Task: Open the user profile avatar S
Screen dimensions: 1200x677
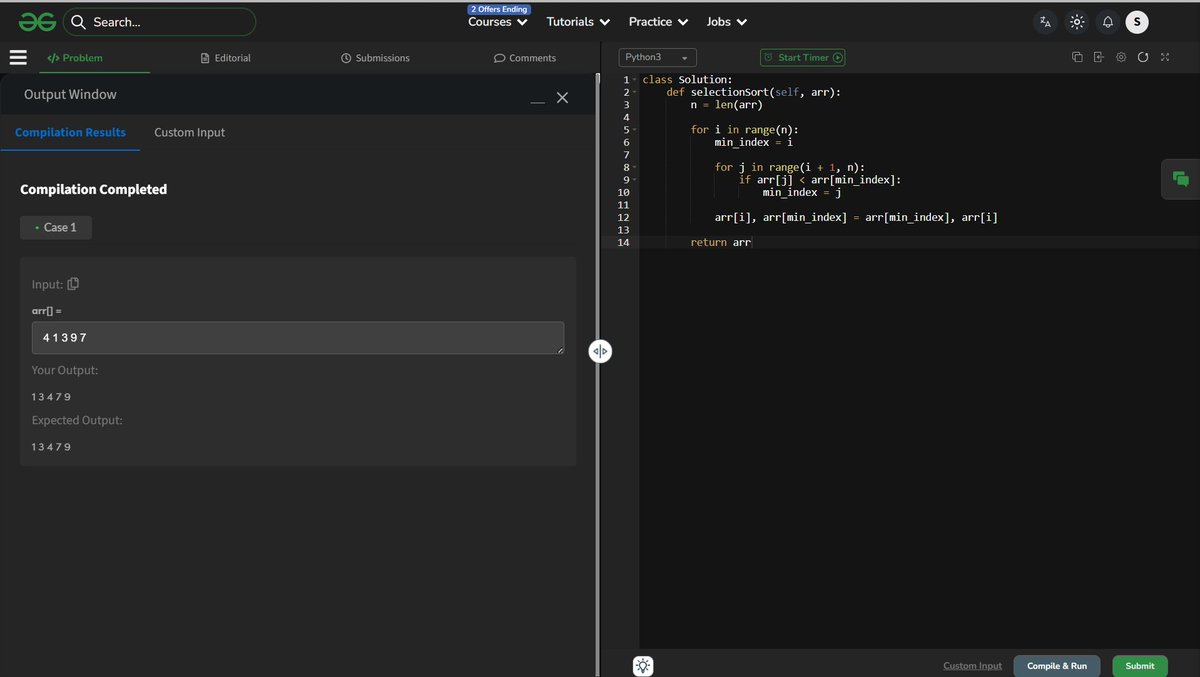Action: point(1137,22)
